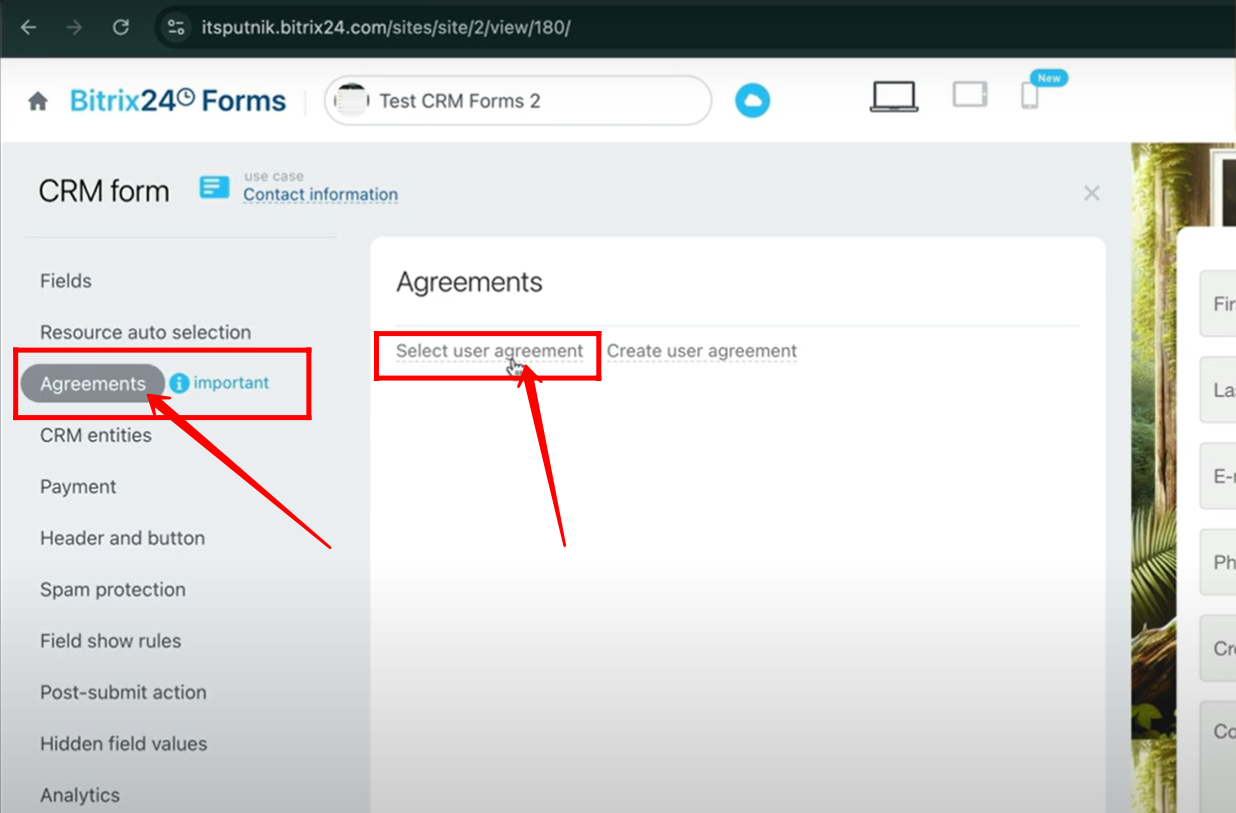Open the Test CRM Forms 2 name field
The image size is (1236, 813).
[x=518, y=101]
